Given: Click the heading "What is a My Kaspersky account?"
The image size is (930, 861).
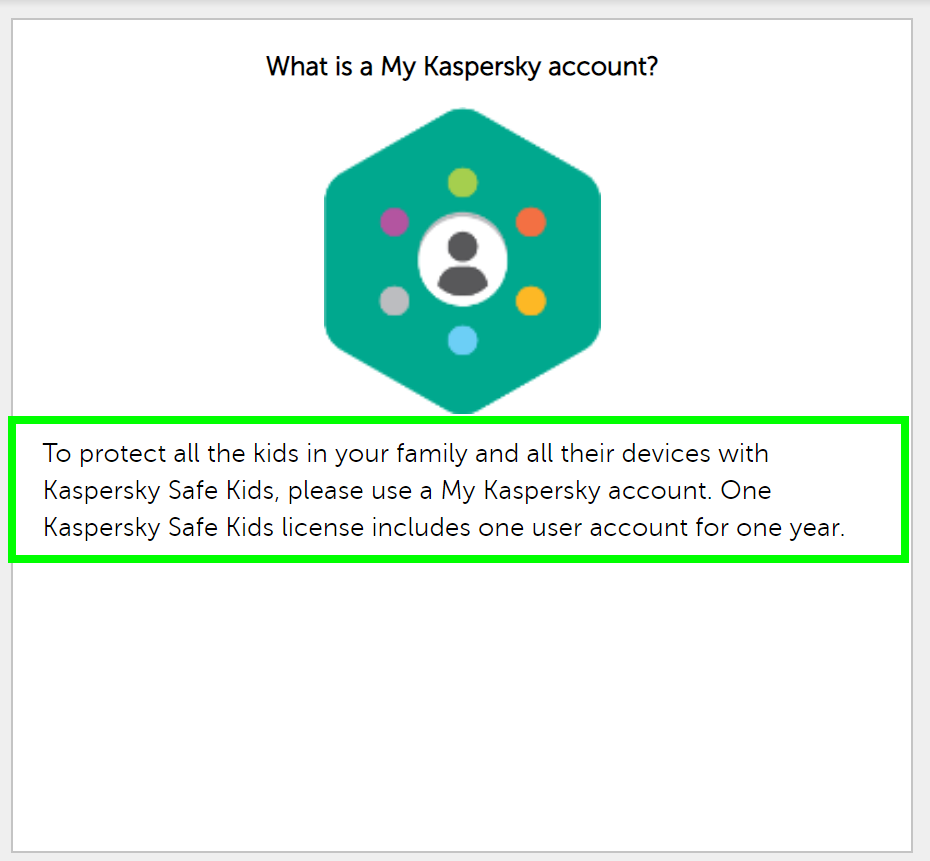Looking at the screenshot, I should click(462, 68).
